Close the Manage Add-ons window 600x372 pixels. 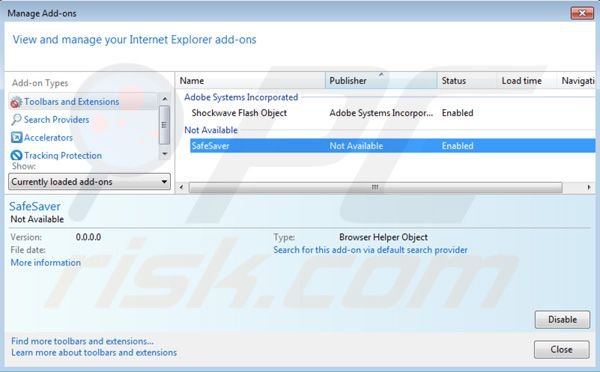click(582, 13)
